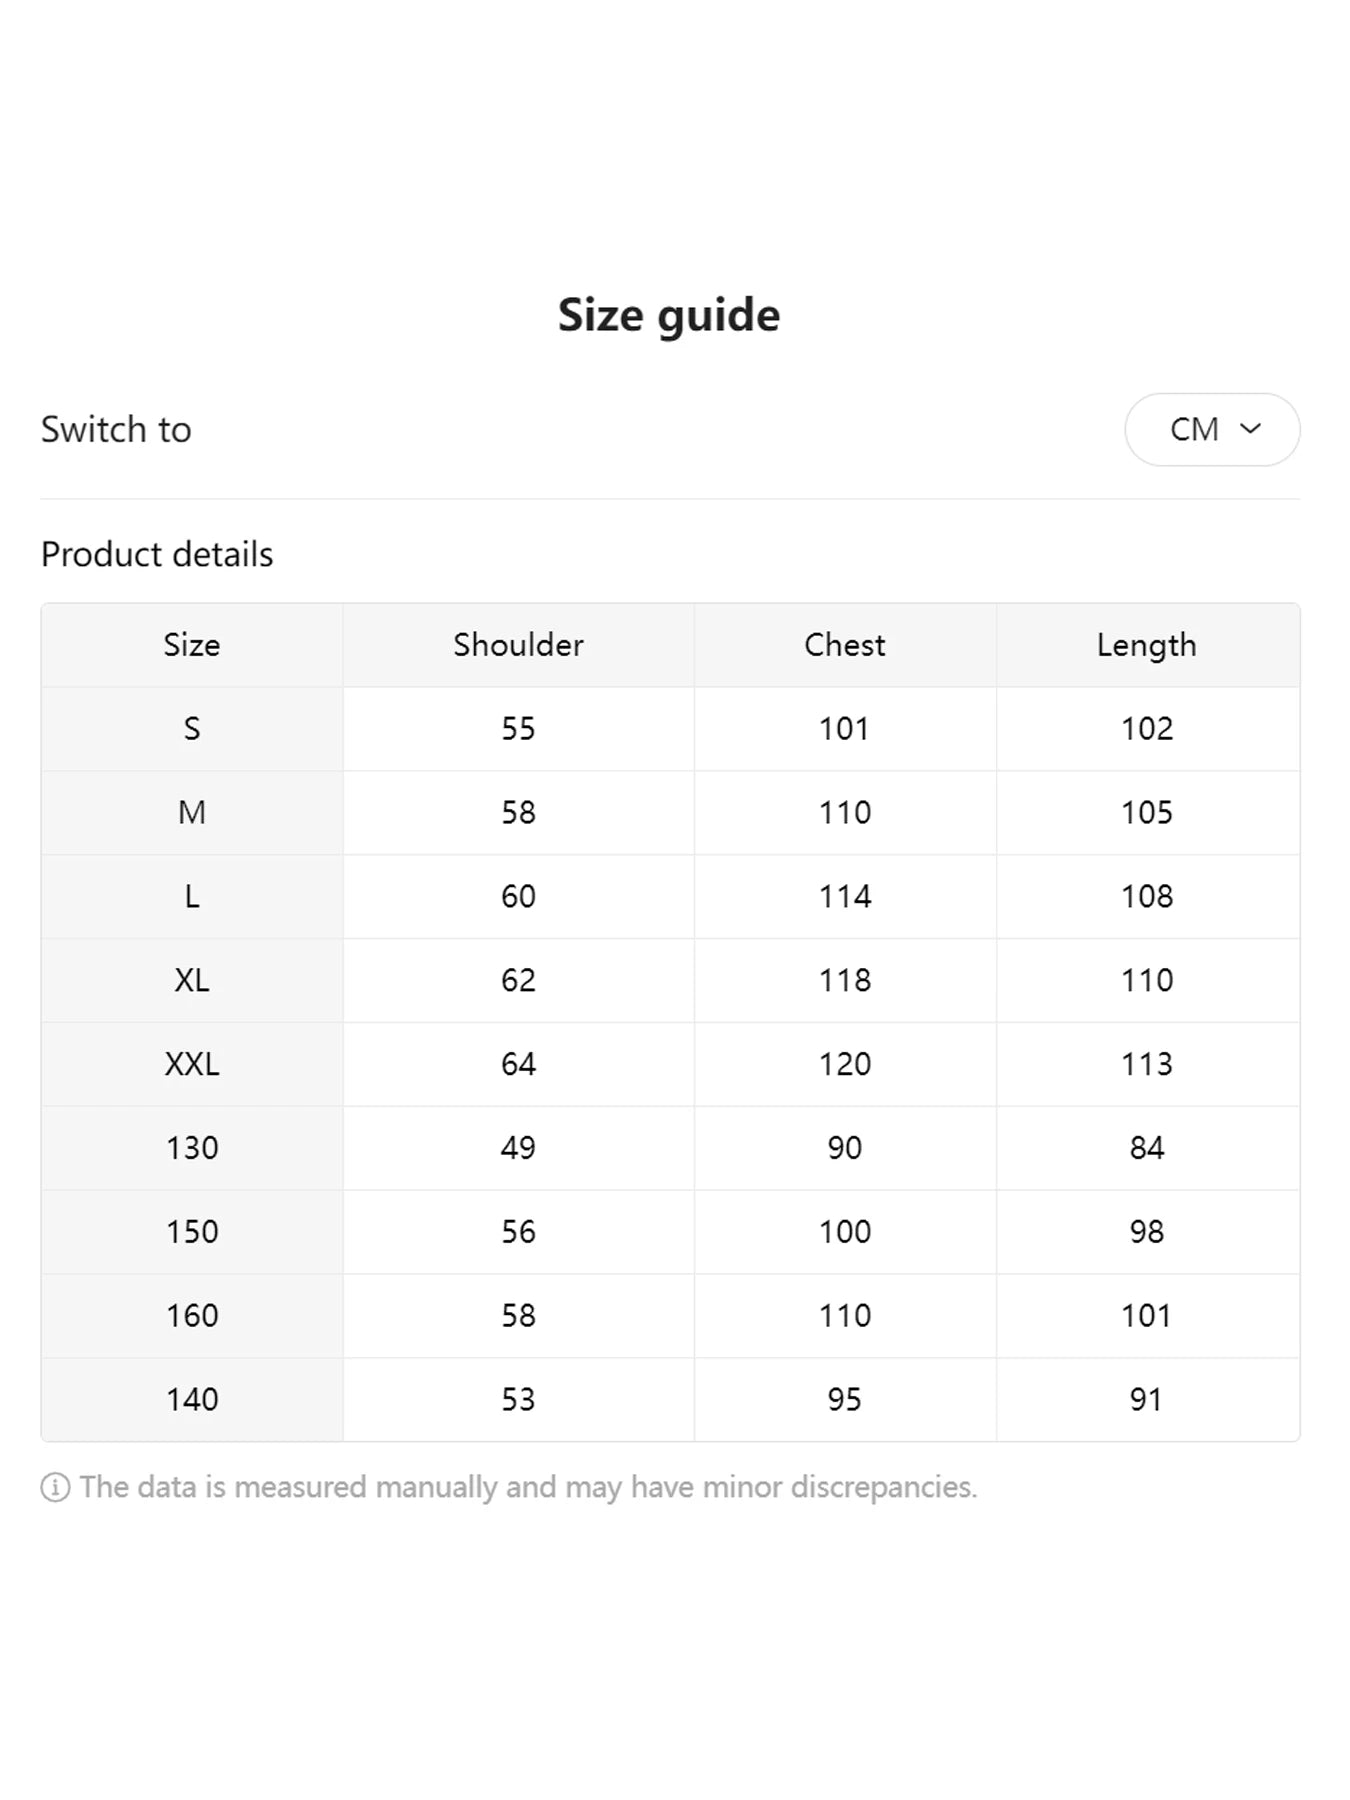Select the XL size row label
The width and height of the screenshot is (1350, 1800).
[192, 980]
